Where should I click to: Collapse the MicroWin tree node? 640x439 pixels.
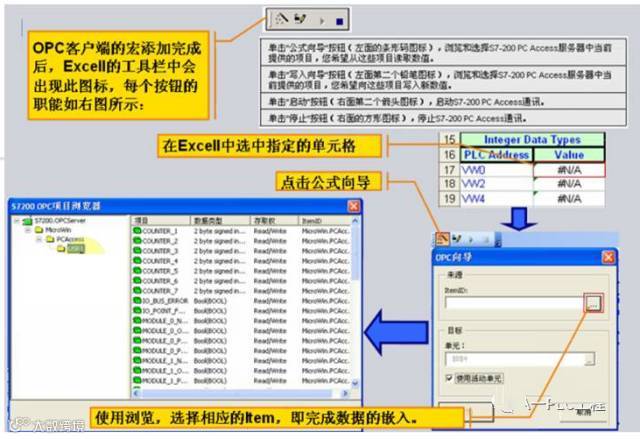pyautogui.click(x=28, y=231)
